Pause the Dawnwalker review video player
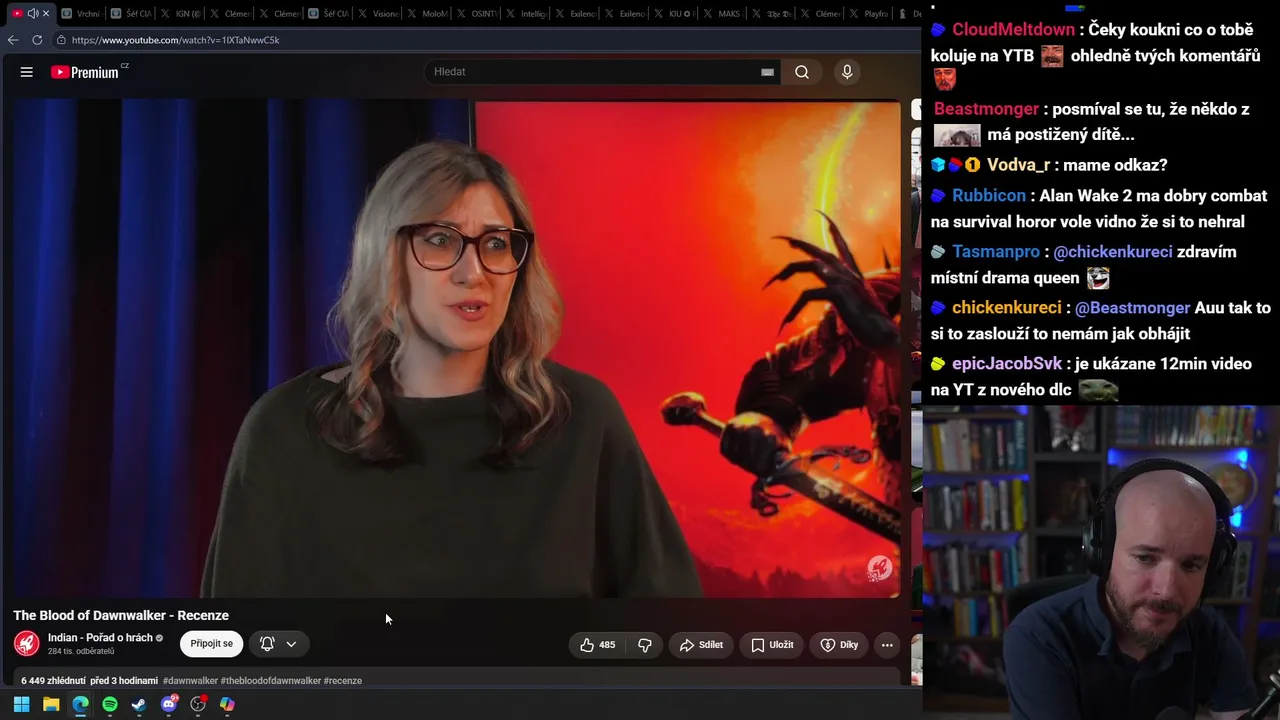Viewport: 1280px width, 720px height. coord(457,349)
